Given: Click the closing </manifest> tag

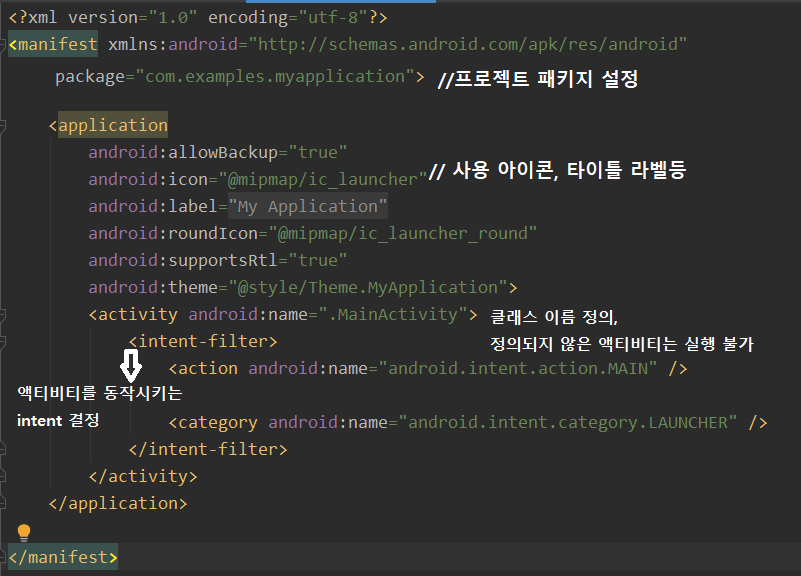Looking at the screenshot, I should [63, 557].
